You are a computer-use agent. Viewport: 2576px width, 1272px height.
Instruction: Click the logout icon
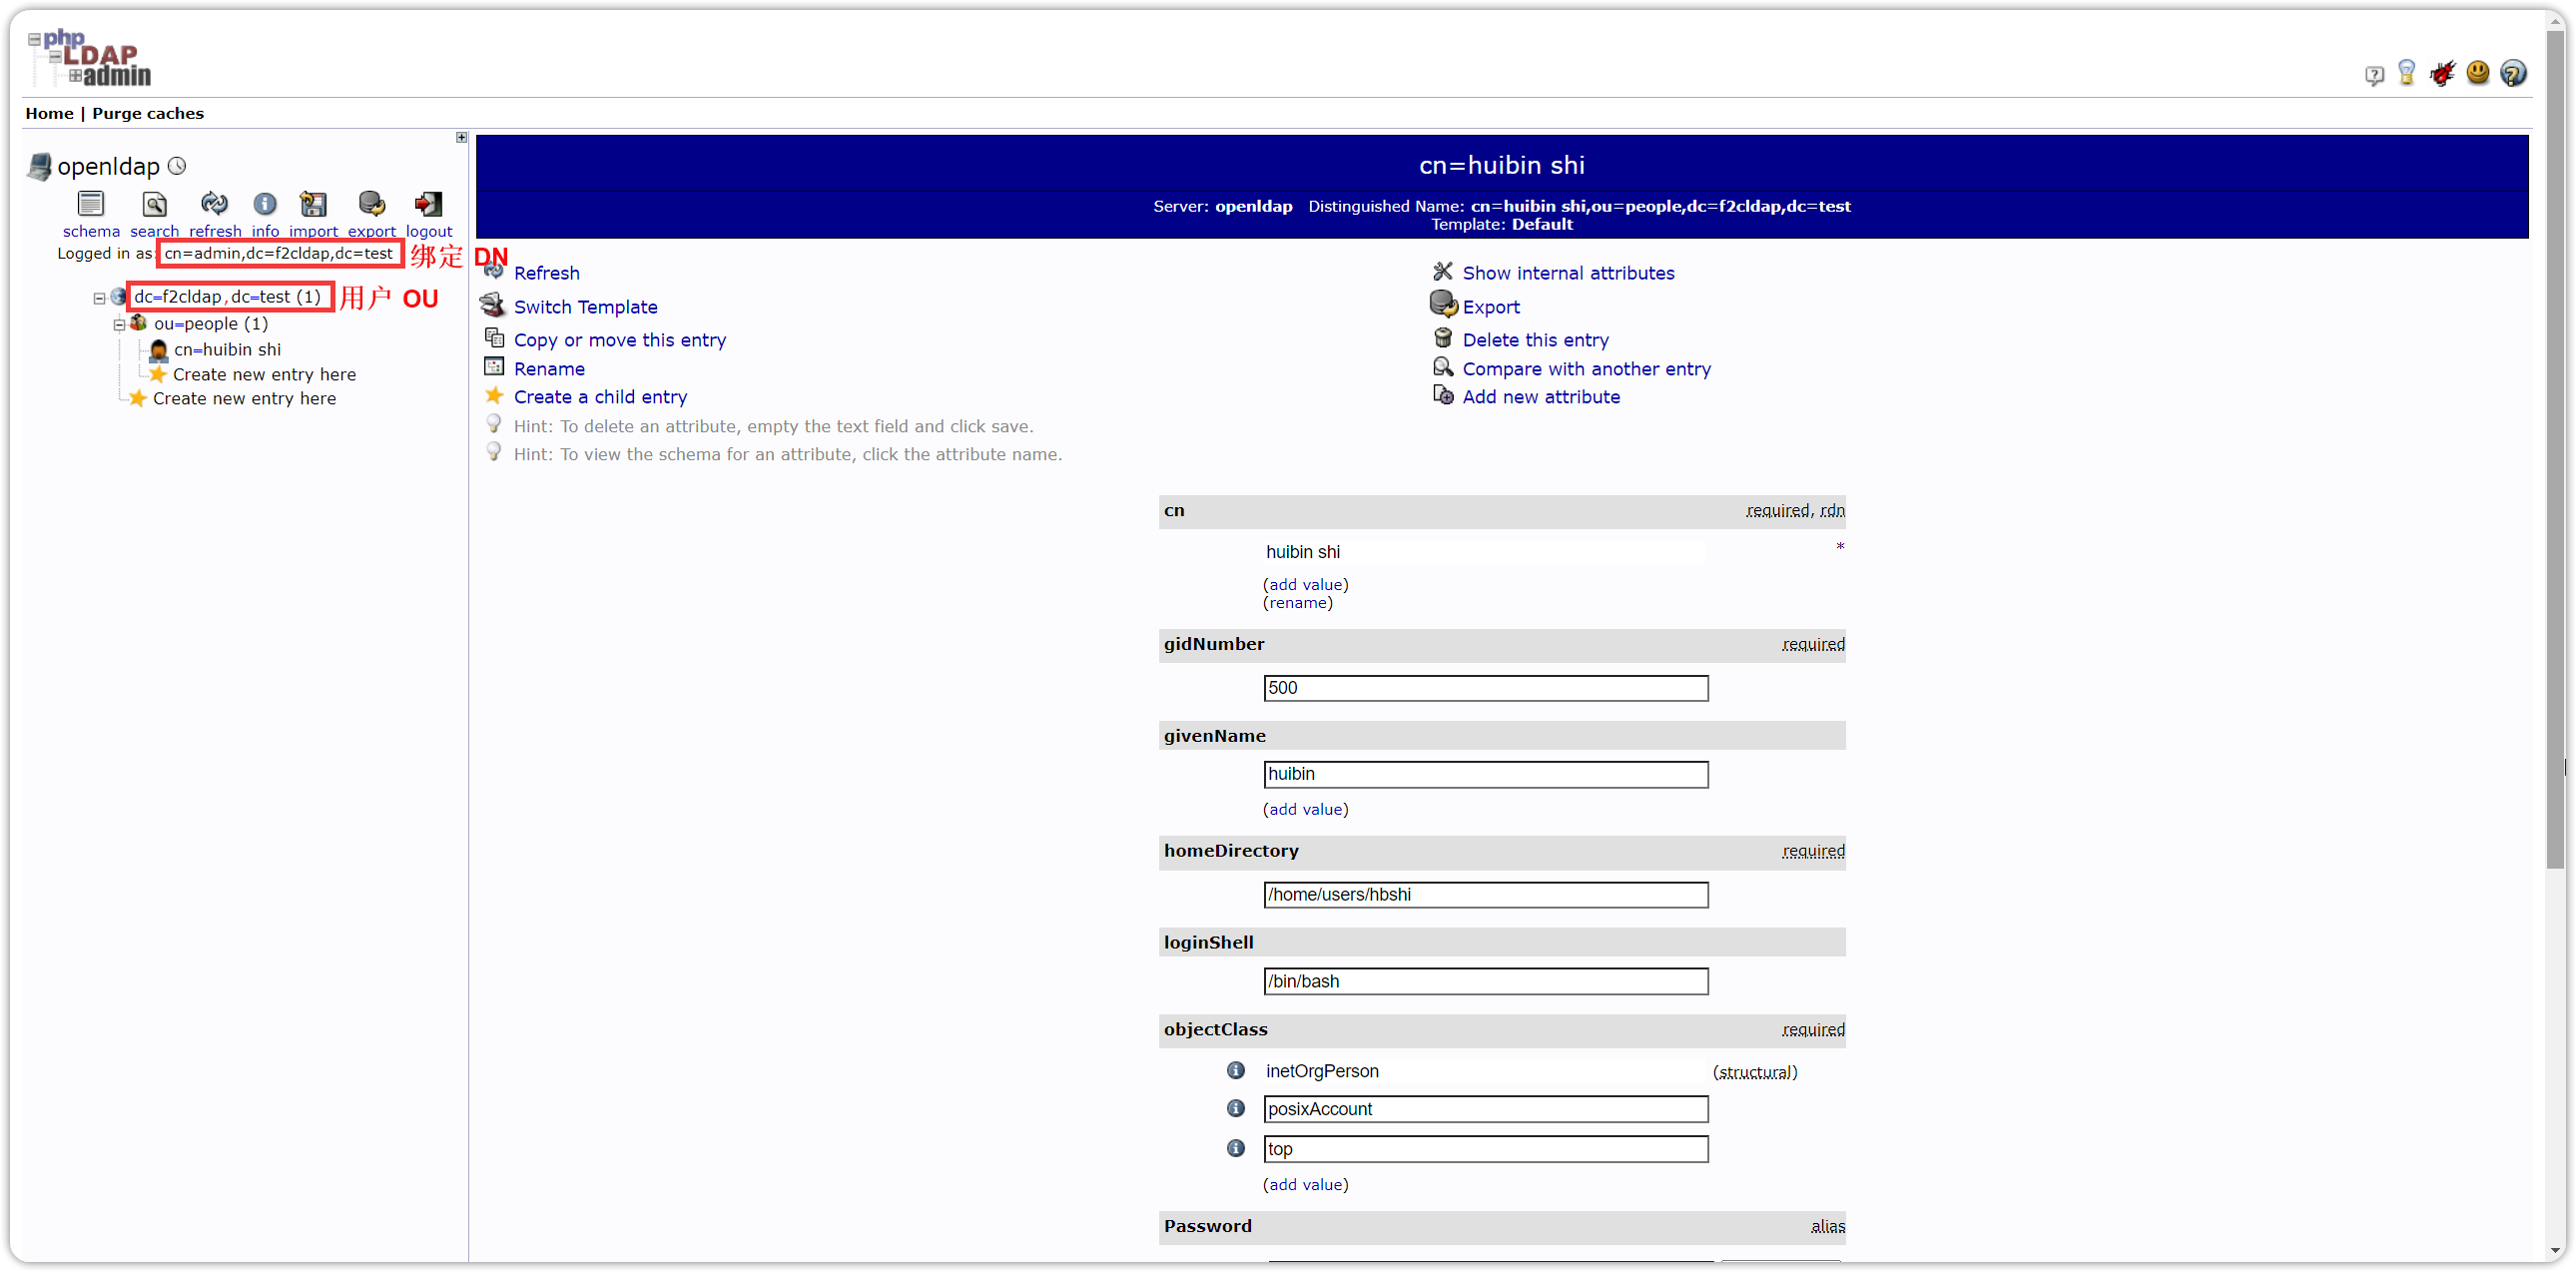tap(428, 204)
